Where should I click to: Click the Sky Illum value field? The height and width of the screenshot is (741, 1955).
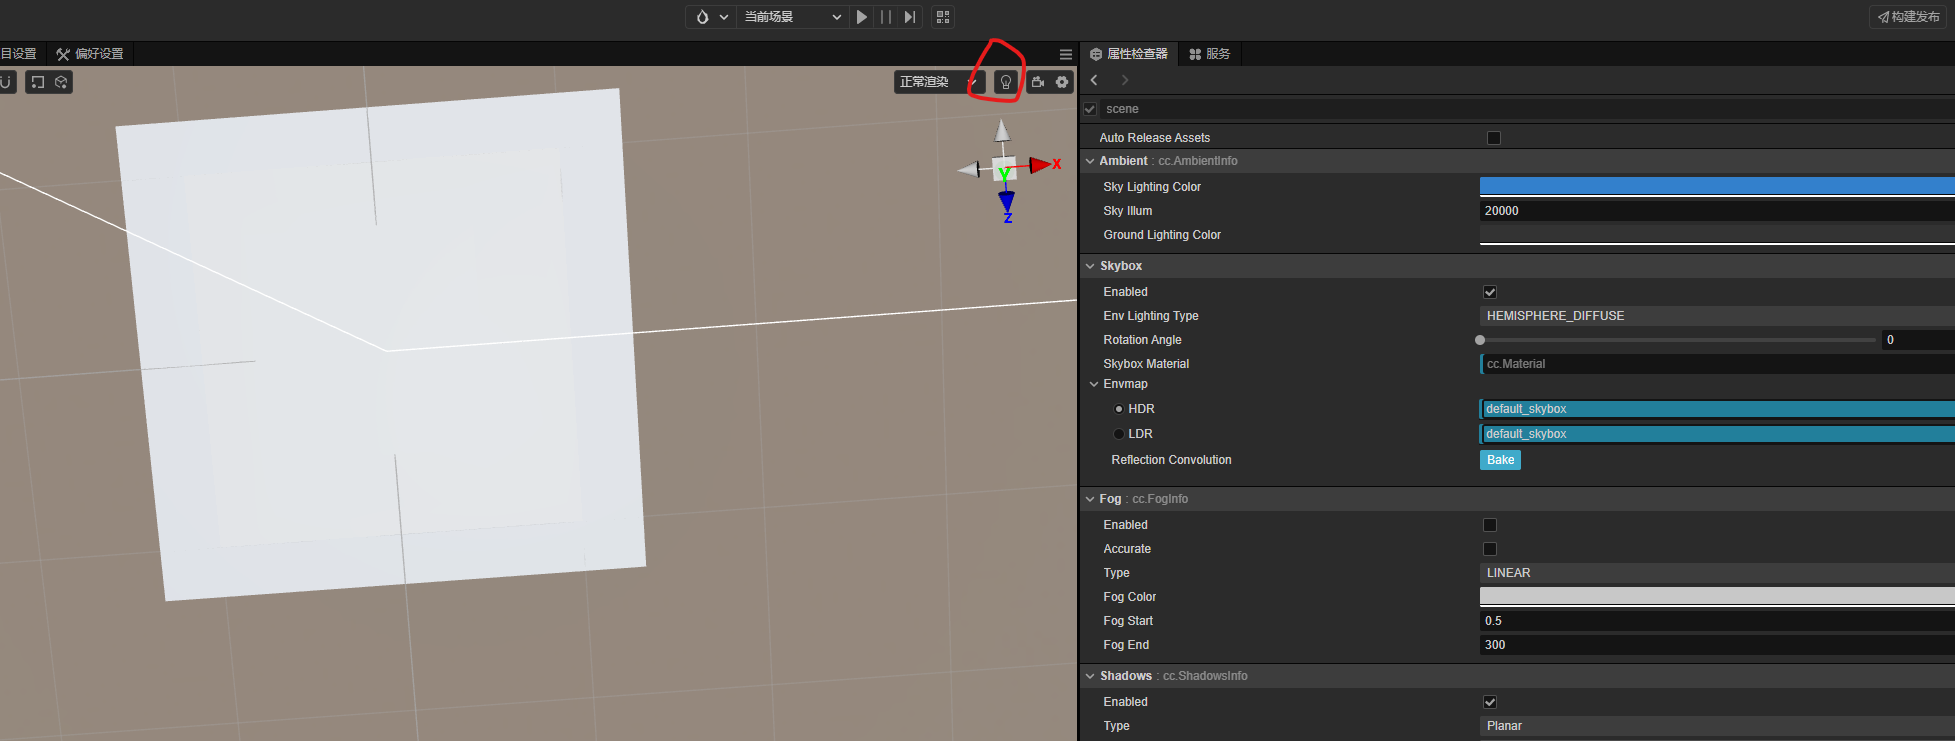(1717, 211)
